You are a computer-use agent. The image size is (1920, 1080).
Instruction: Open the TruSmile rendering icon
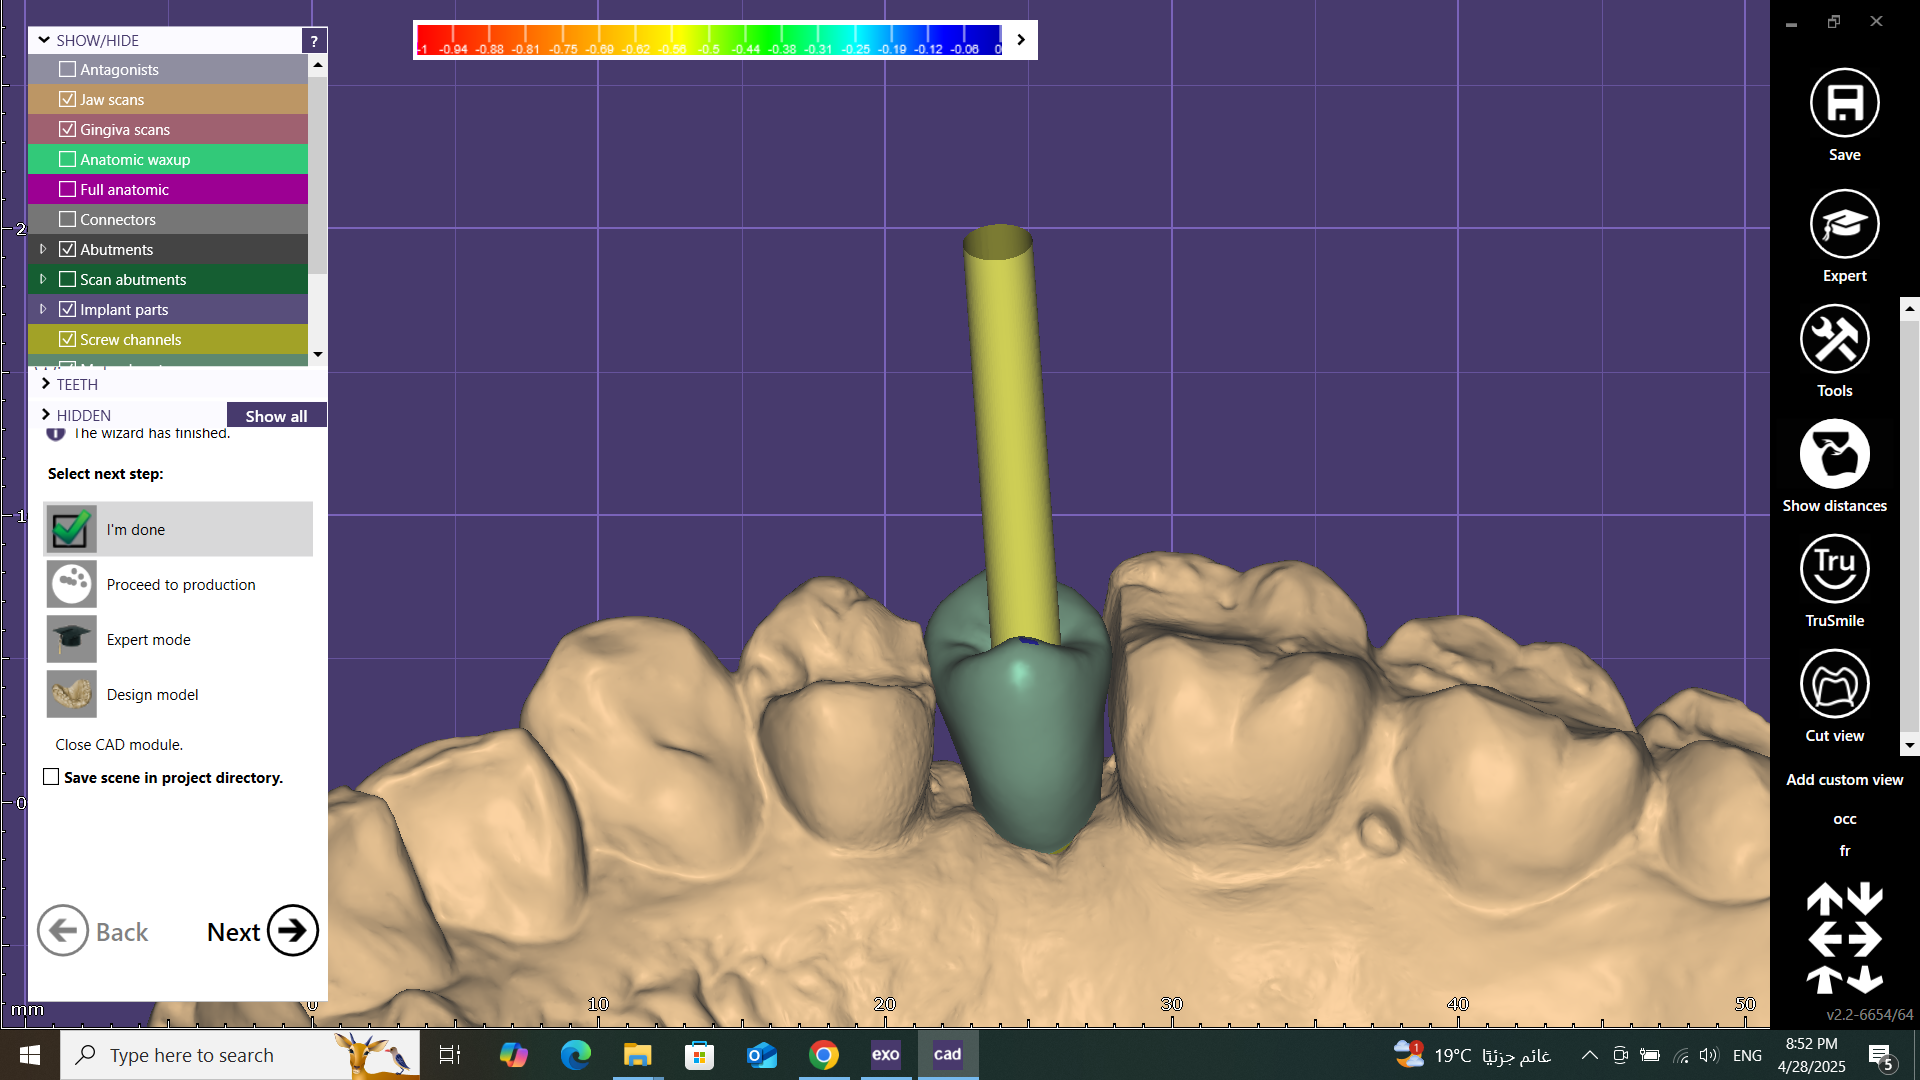tap(1834, 570)
